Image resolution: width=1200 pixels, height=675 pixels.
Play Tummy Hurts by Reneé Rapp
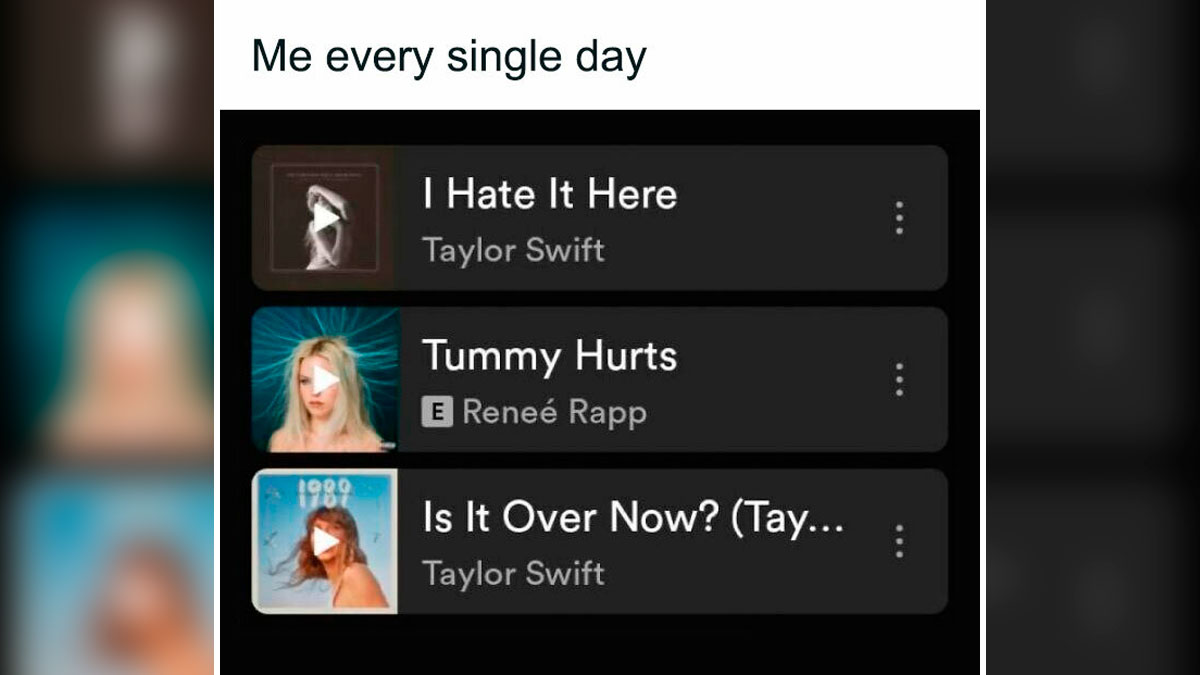326,379
